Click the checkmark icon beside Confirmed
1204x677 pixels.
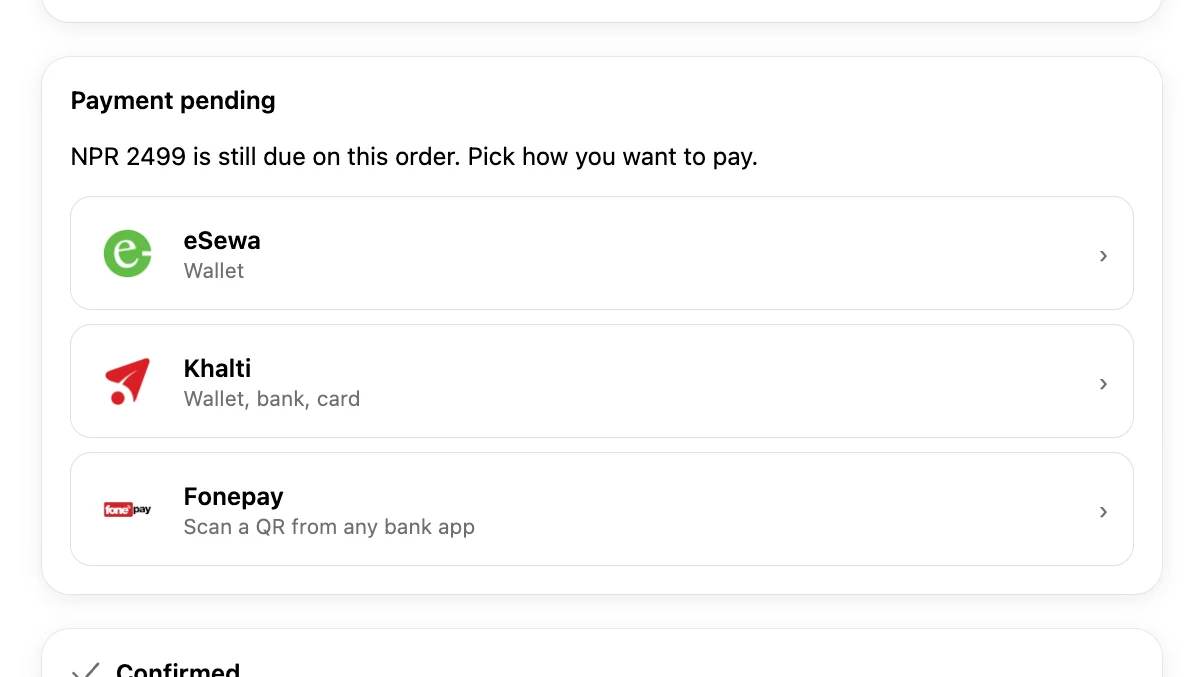coord(86,670)
